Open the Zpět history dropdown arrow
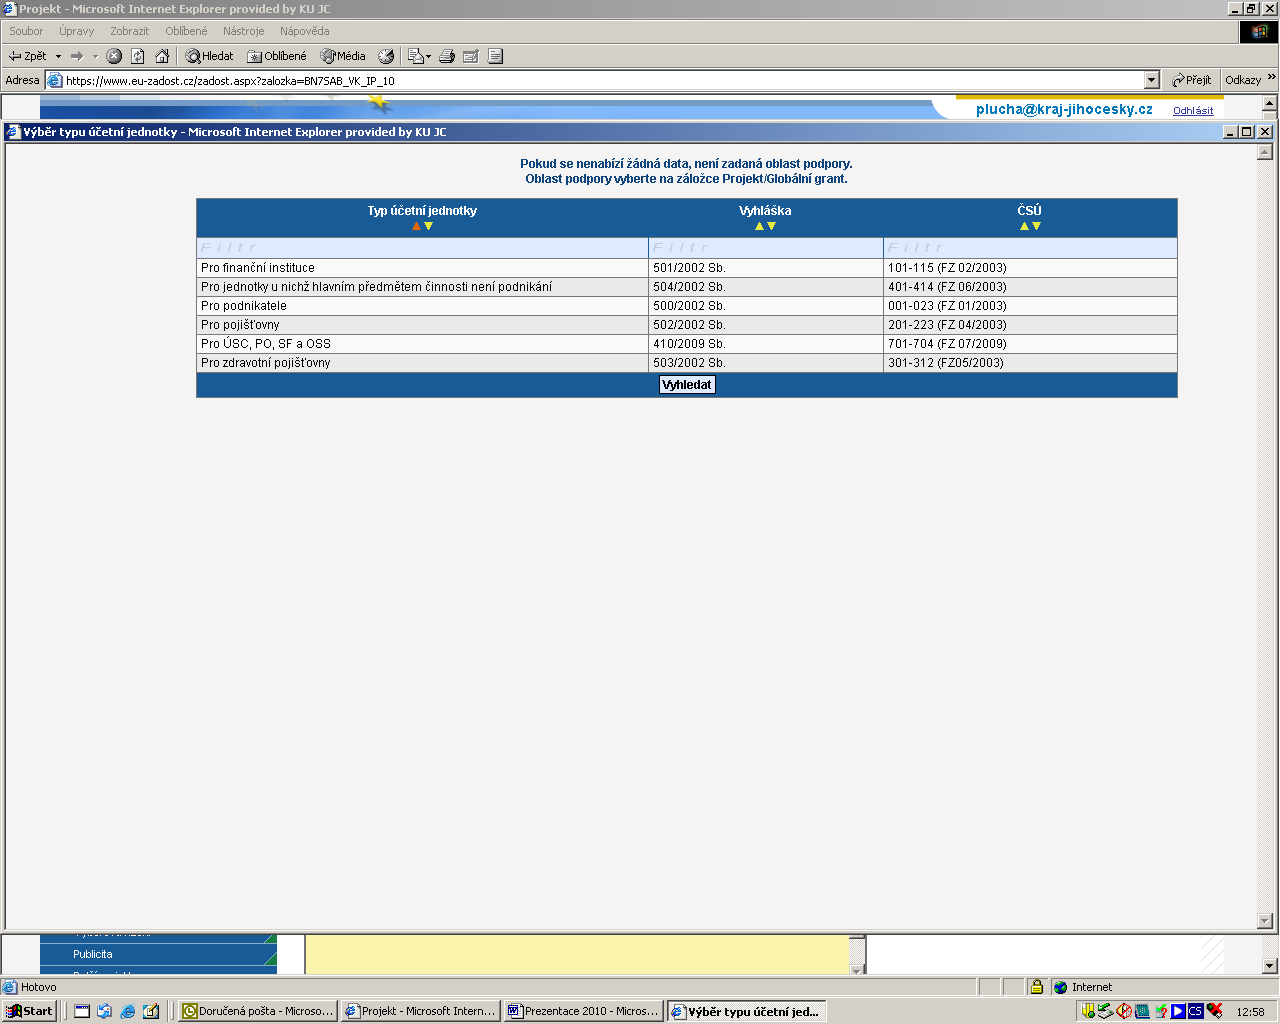This screenshot has height=1024, width=1280. [58, 56]
